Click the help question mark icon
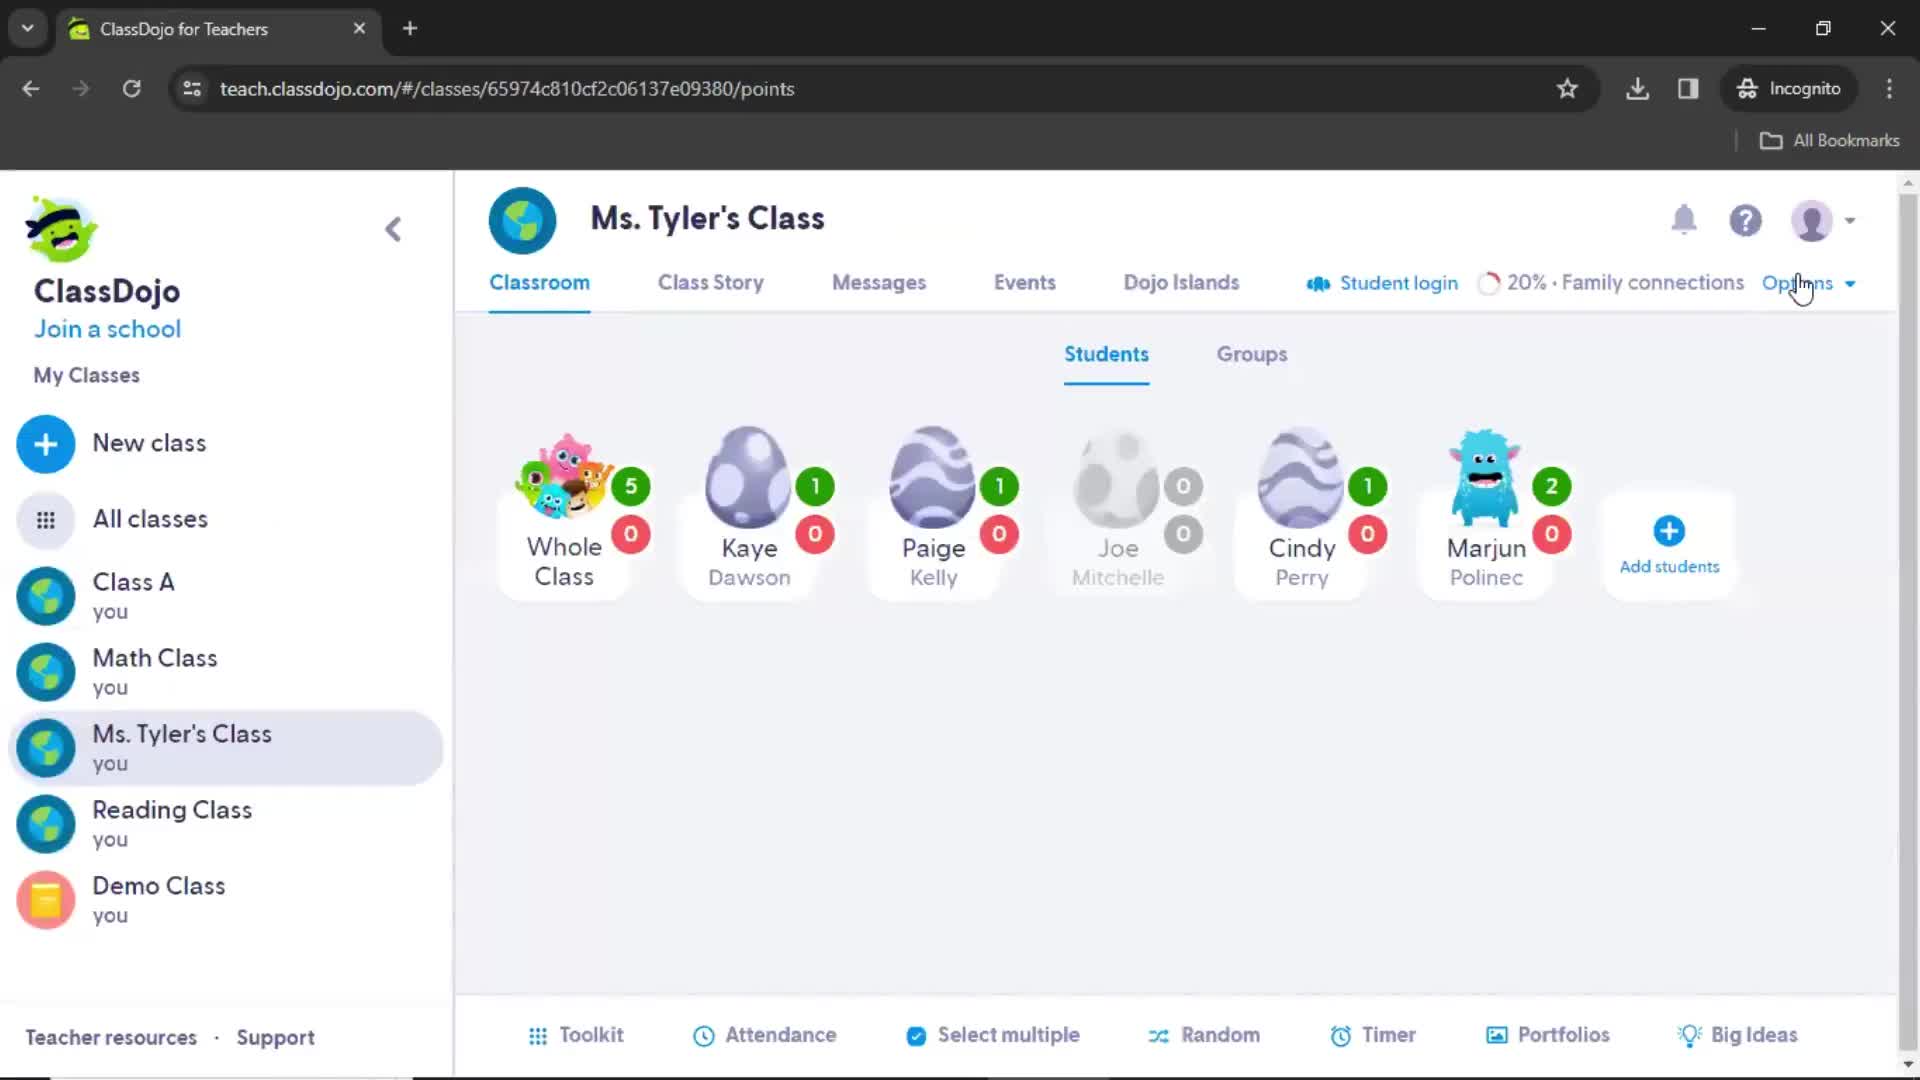Screen dimensions: 1920x1080 point(1745,220)
